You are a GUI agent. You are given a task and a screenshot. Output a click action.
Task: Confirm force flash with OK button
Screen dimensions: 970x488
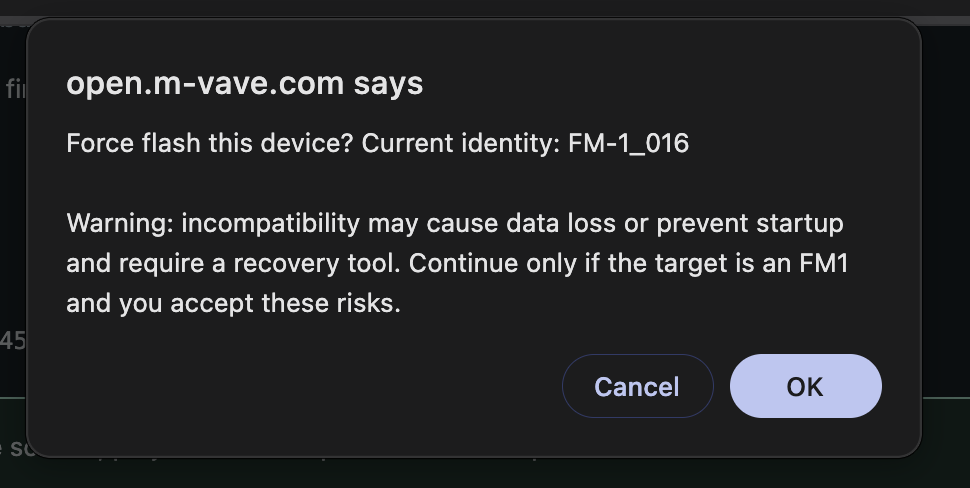point(805,386)
